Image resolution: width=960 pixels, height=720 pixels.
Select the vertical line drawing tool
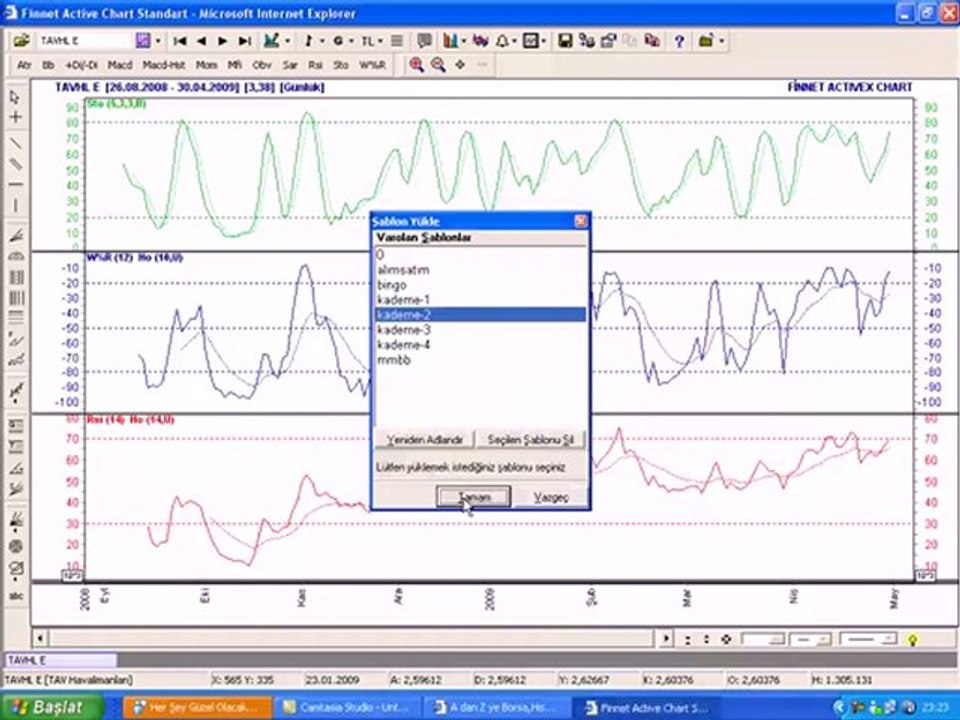coord(15,205)
